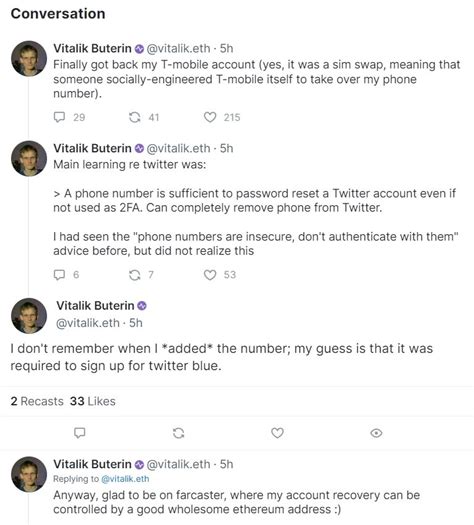Like the twitter blue post
474x525 pixels.
coord(277,433)
